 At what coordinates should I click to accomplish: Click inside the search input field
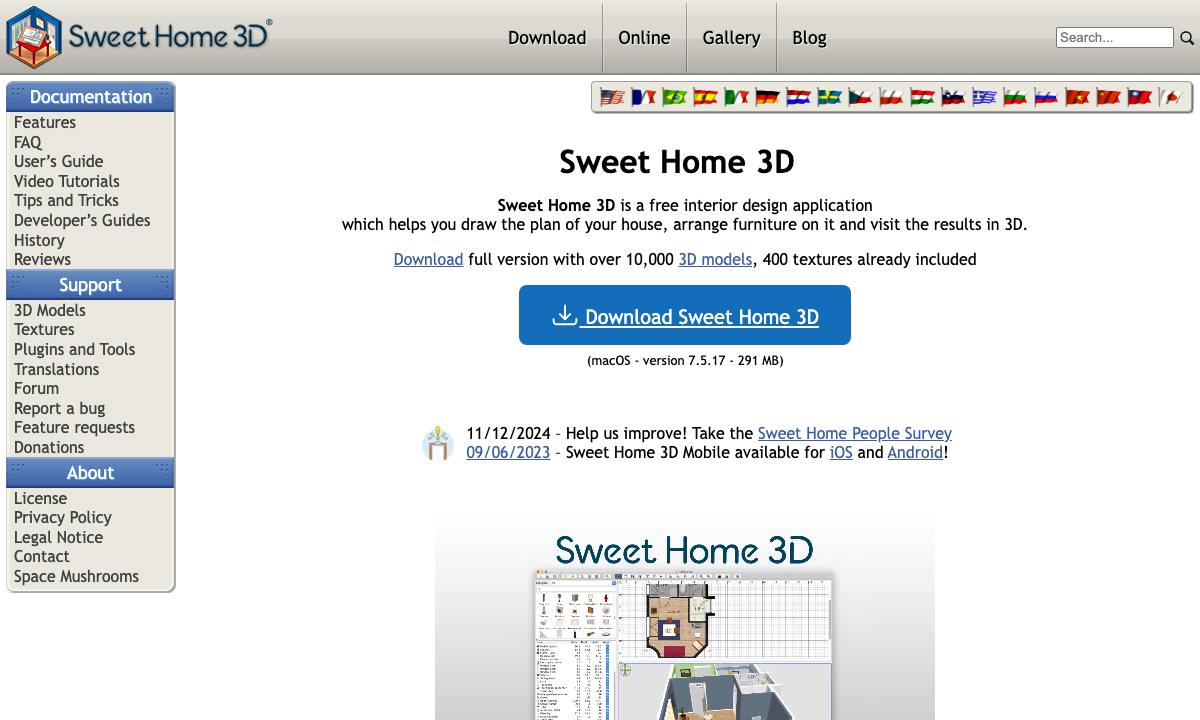[x=1114, y=37]
